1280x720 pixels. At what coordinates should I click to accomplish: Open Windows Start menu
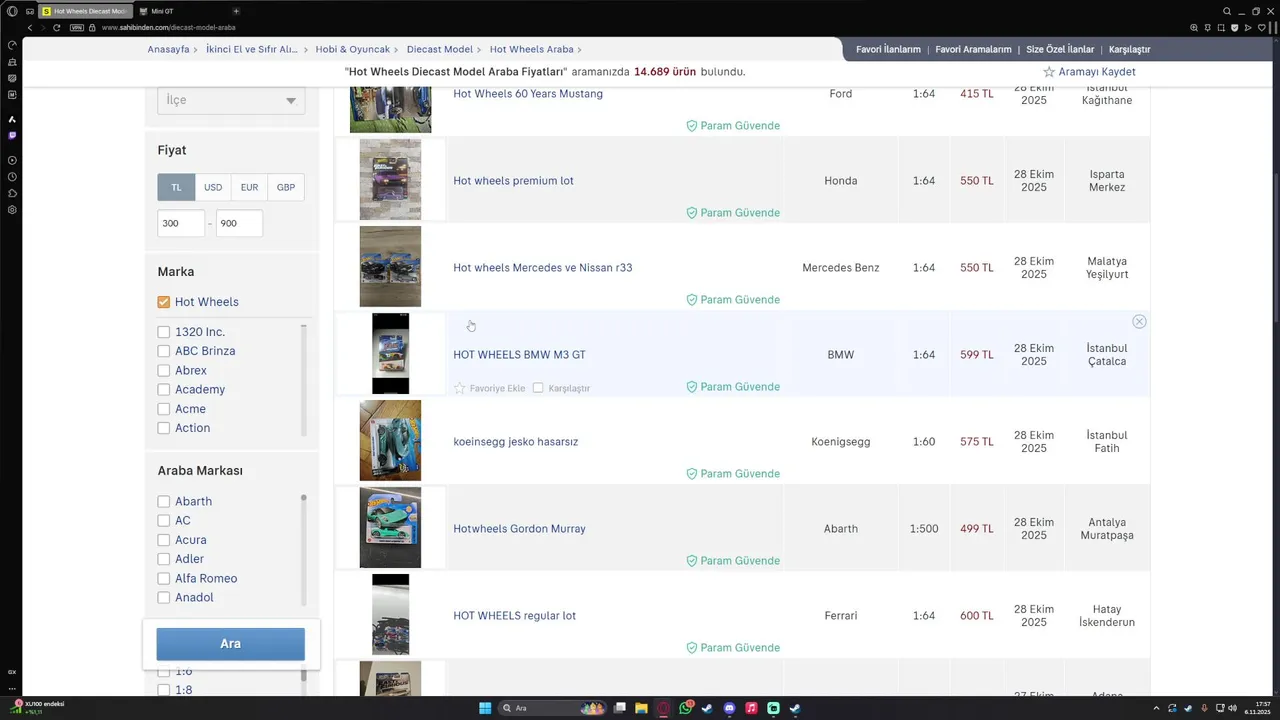(x=485, y=708)
